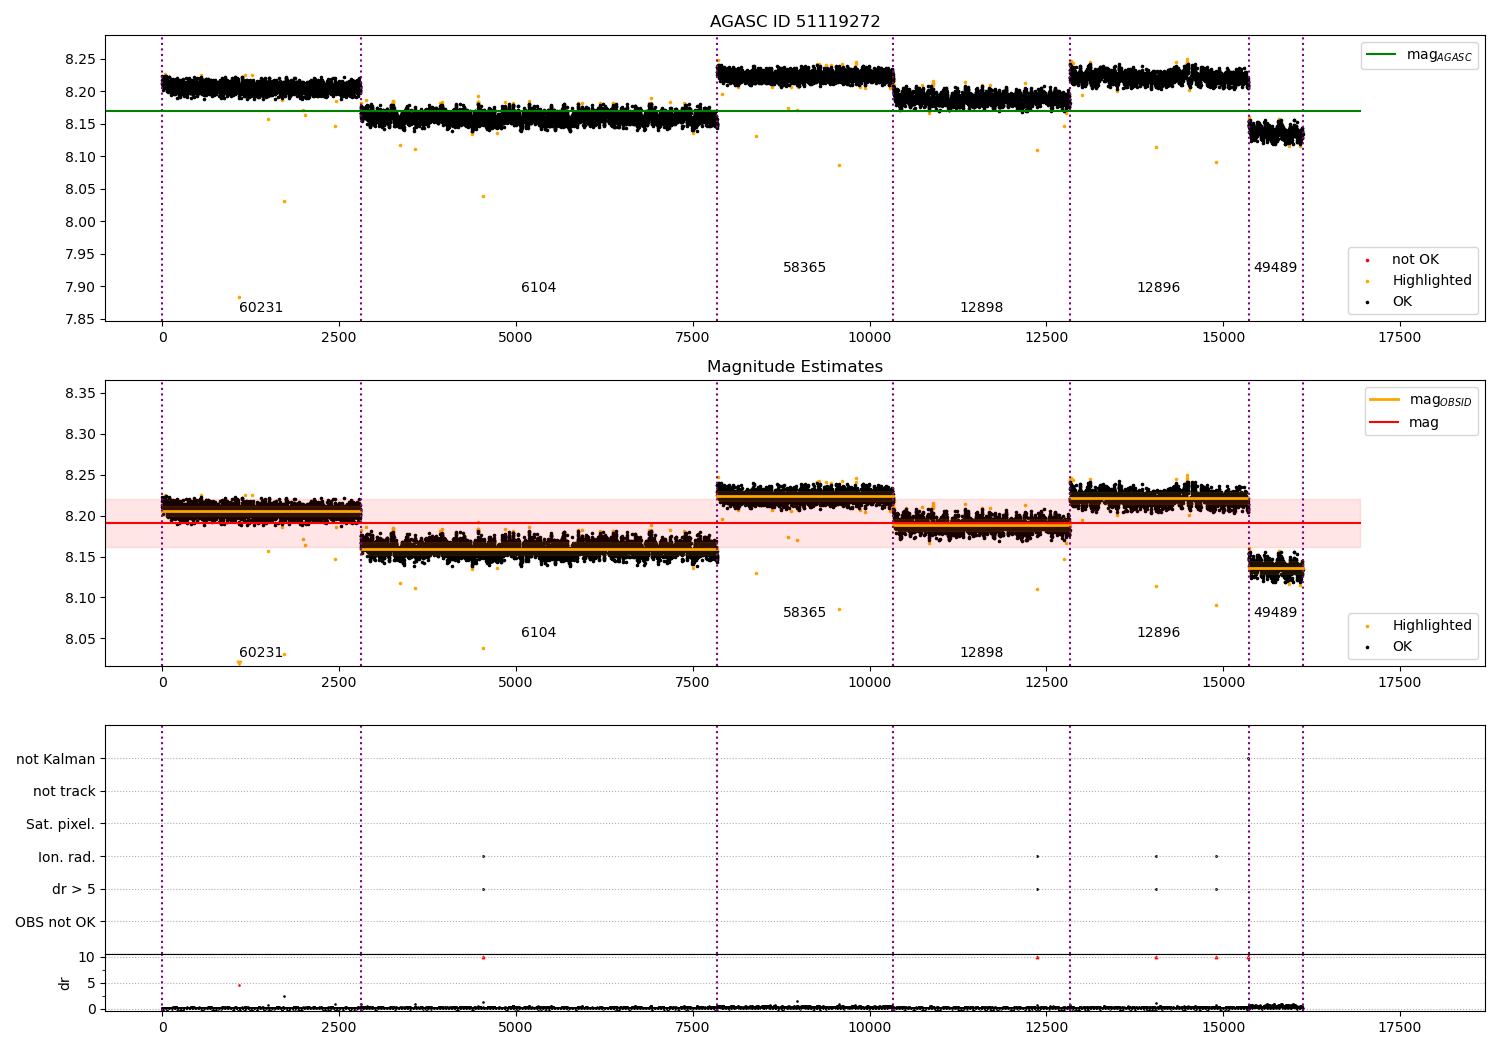The width and height of the screenshot is (1500, 1050).
Task: Click the 7.90 y-axis tick label
Action: 80,287
